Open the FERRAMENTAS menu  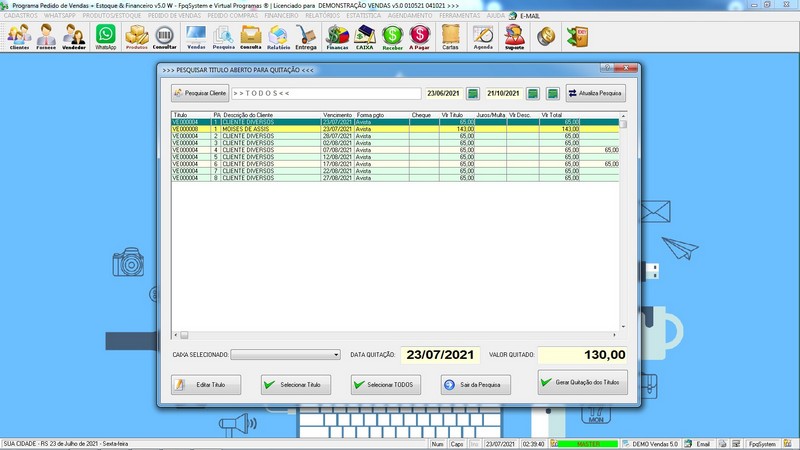click(x=460, y=16)
